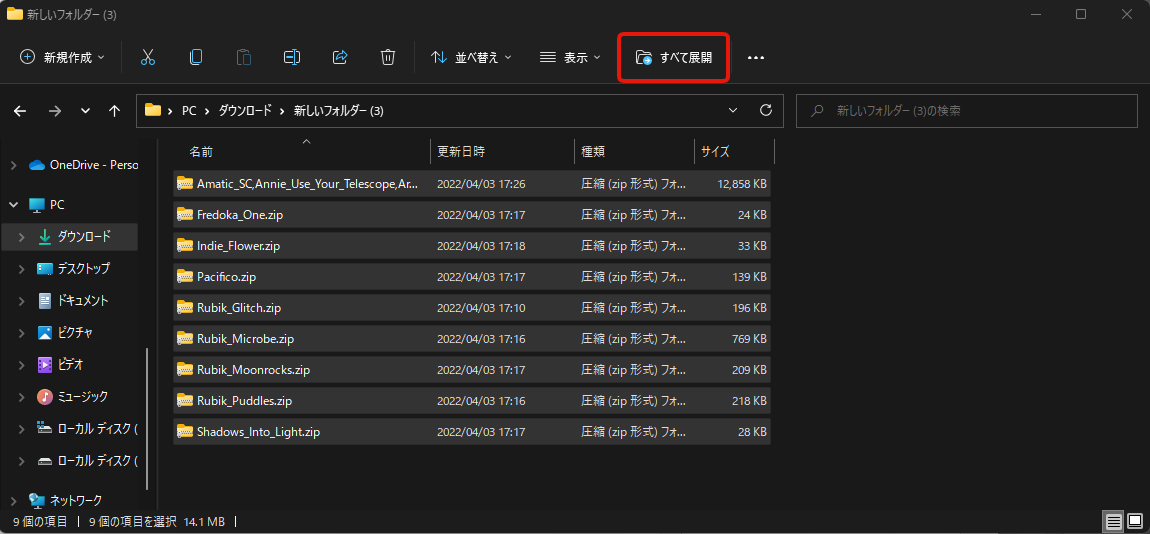Select ピクチャ in the navigation pane

pos(75,332)
